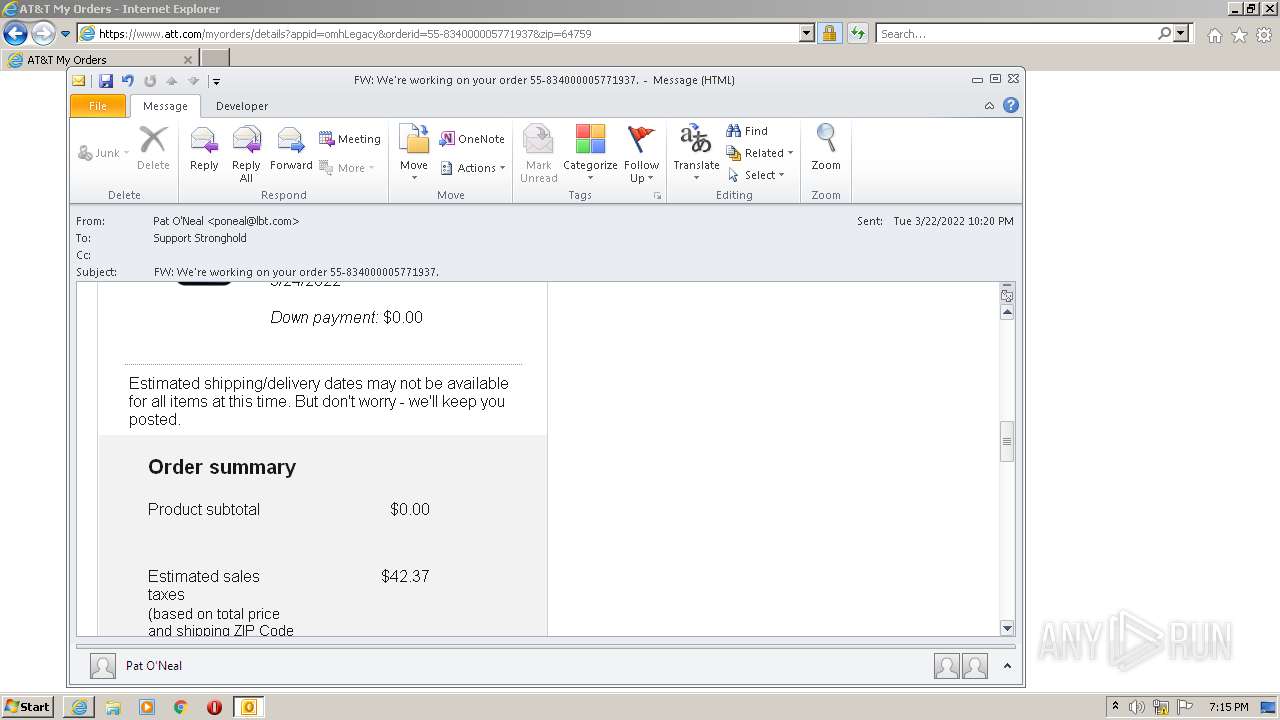This screenshot has height=720, width=1280.
Task: Click the message scrollbar down arrow
Action: [x=1007, y=628]
